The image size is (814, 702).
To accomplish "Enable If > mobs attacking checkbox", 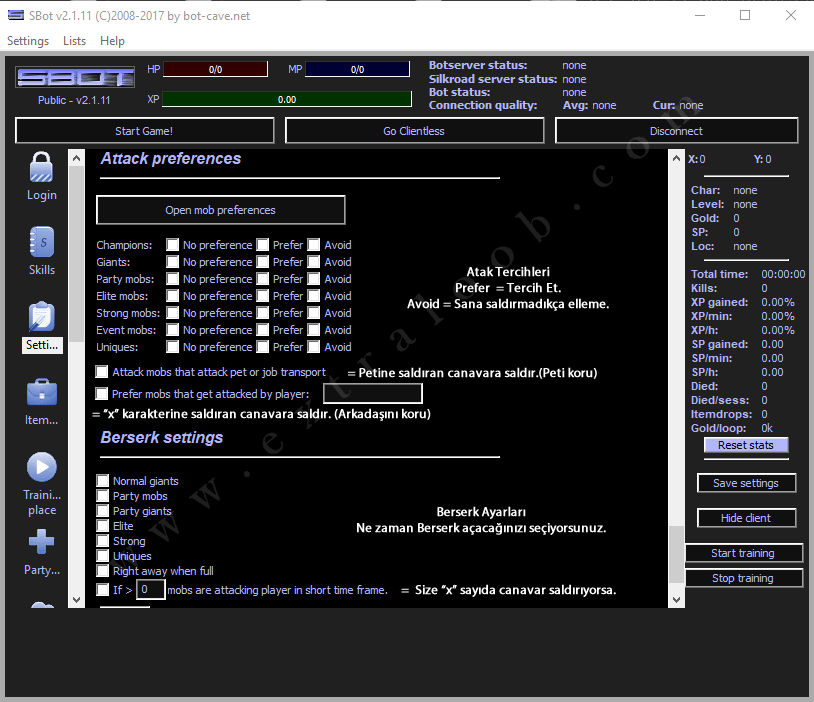I will pos(103,590).
